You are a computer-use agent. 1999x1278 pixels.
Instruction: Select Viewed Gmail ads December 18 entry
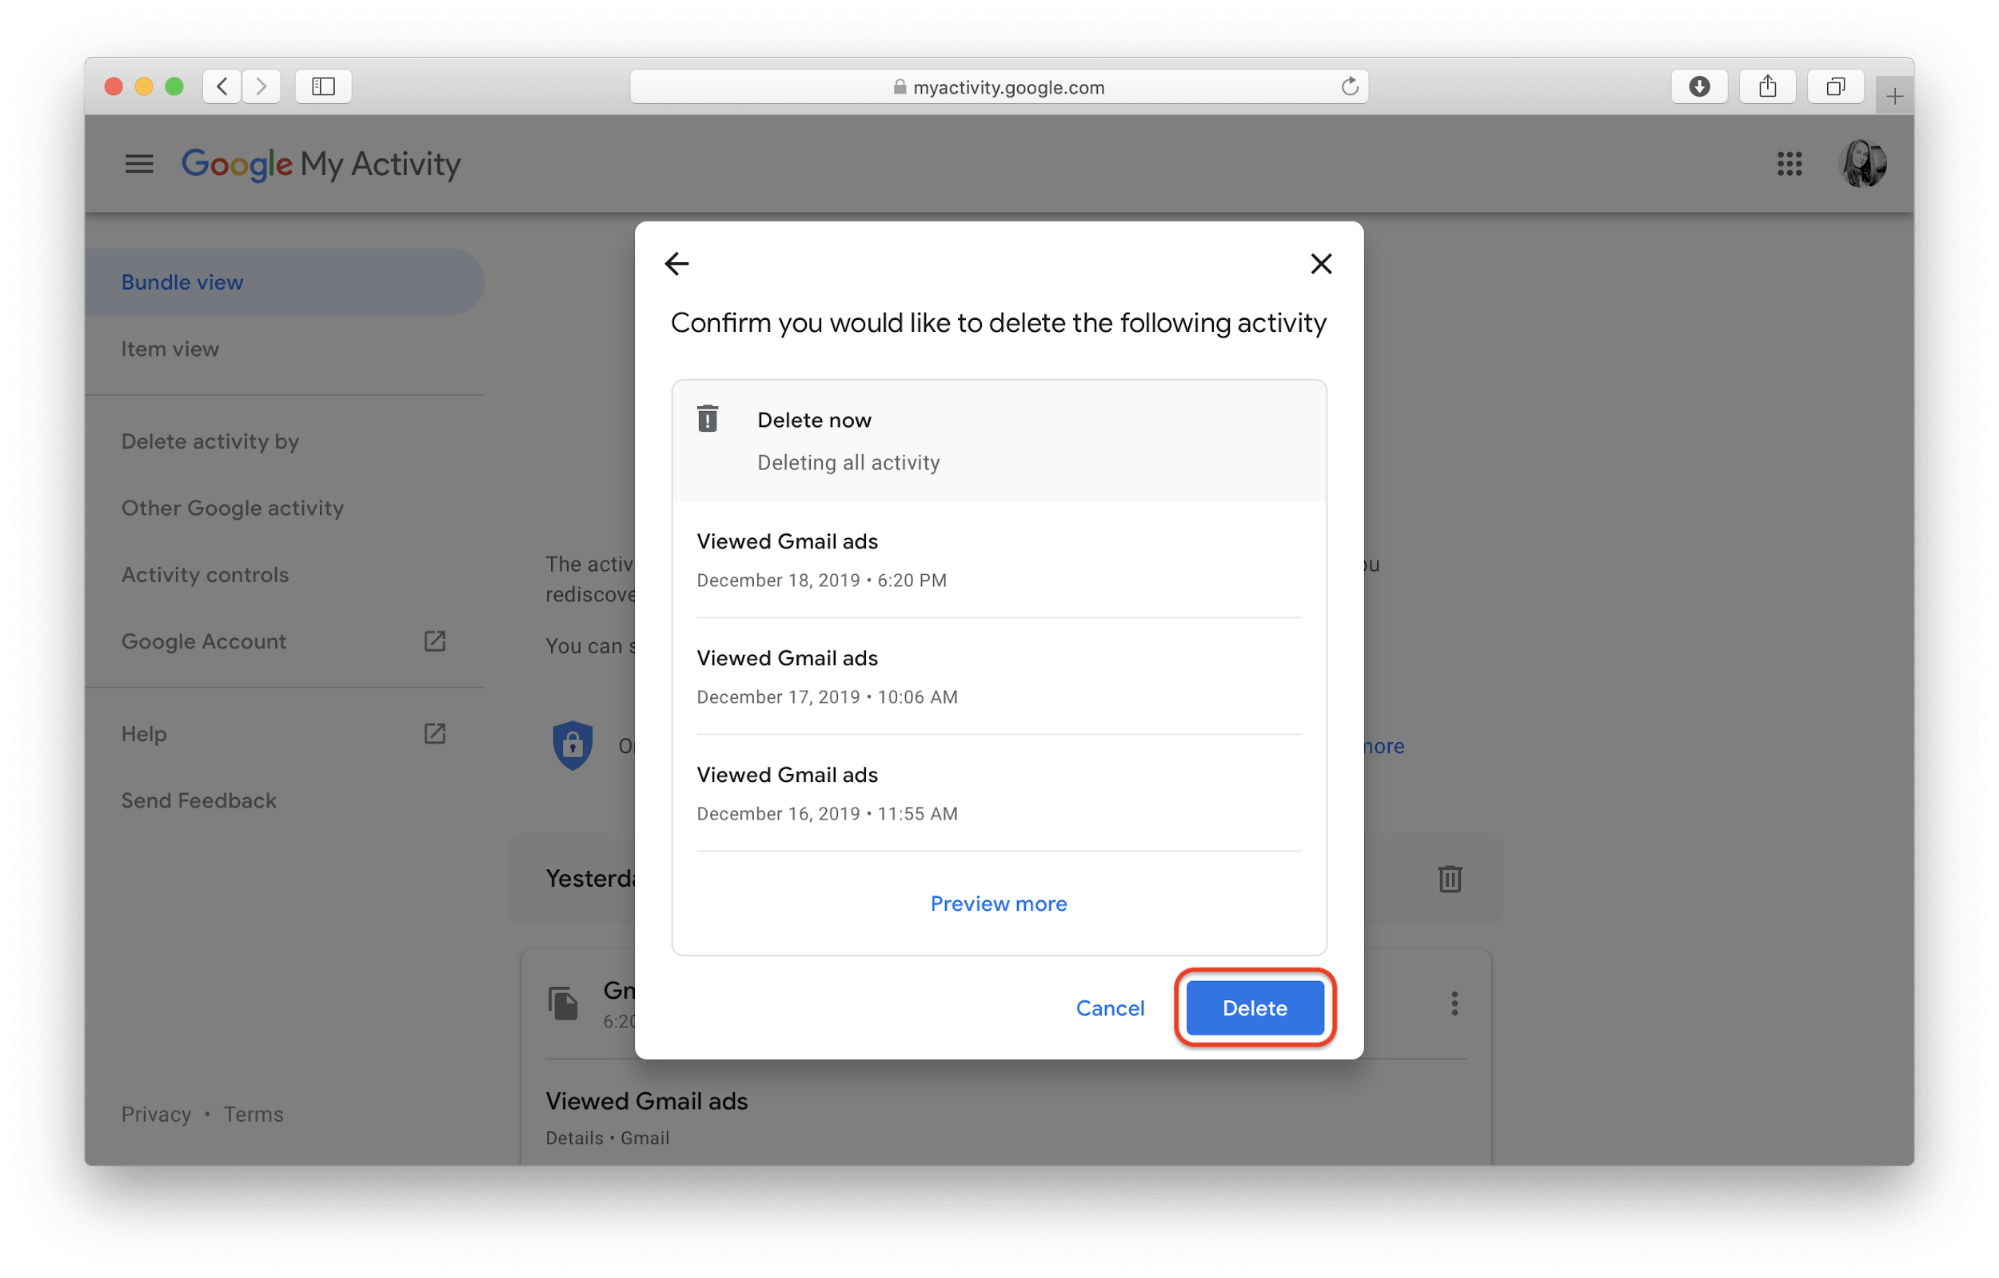pos(998,560)
